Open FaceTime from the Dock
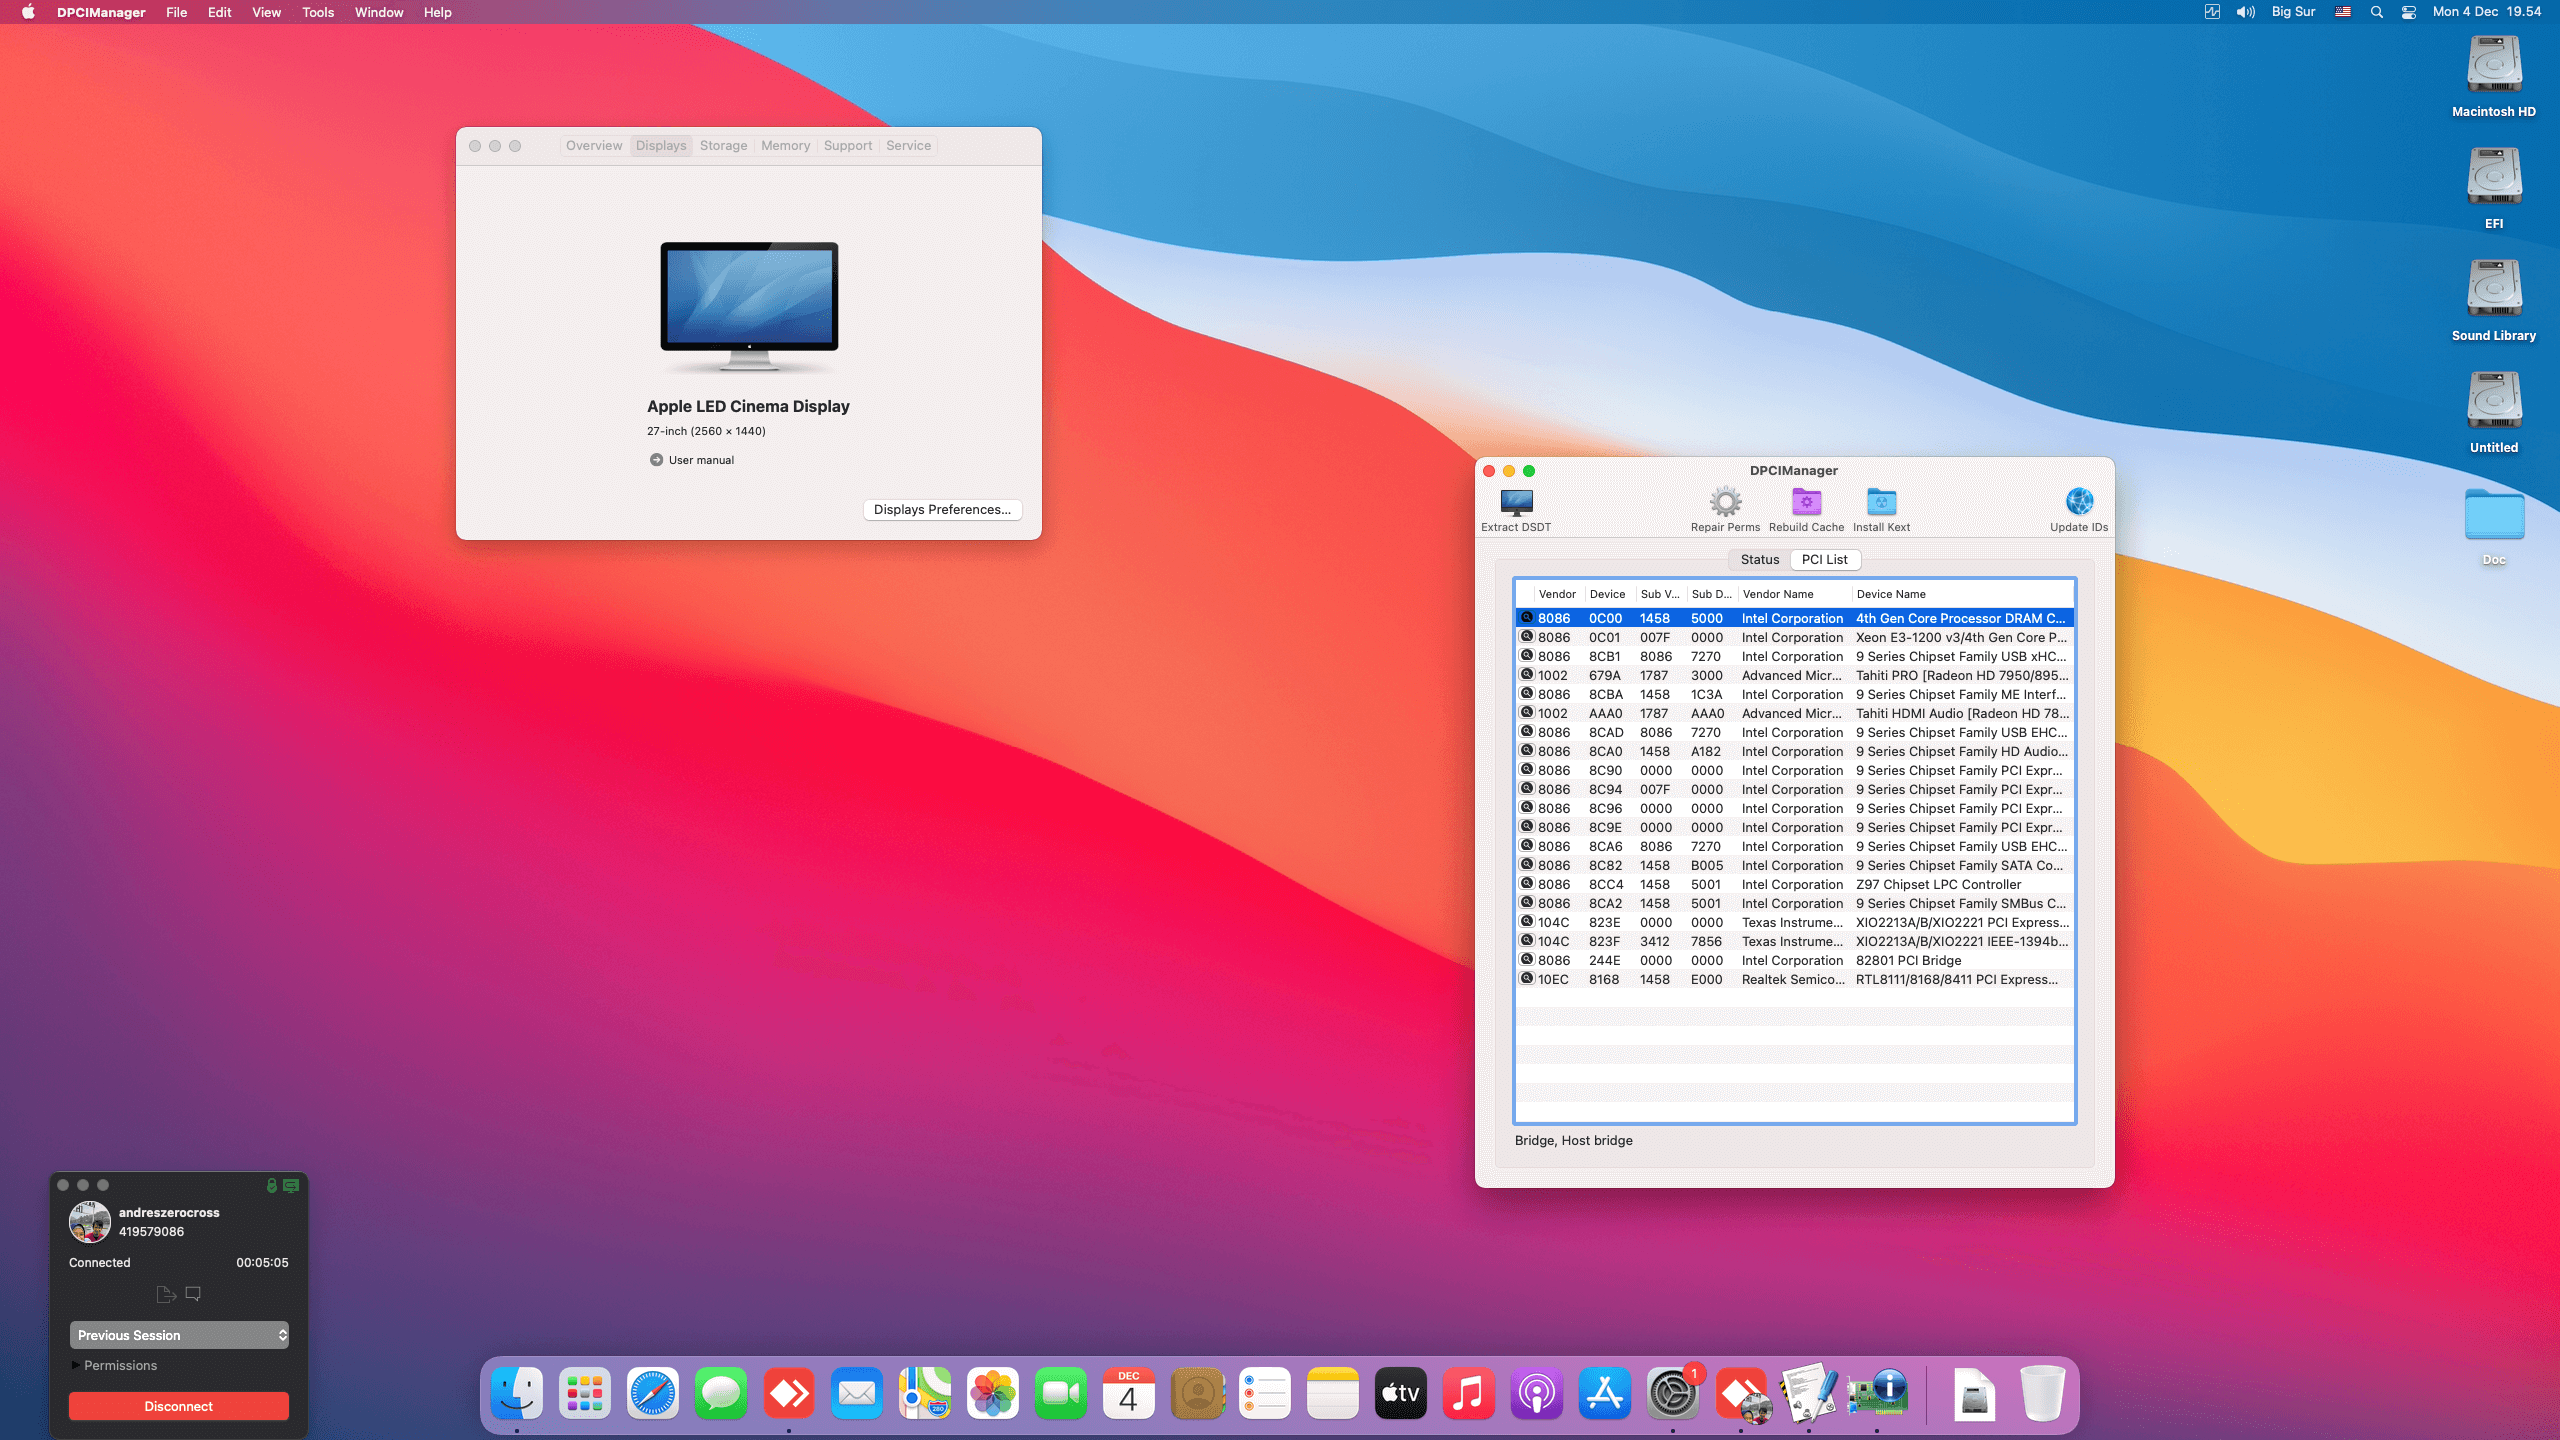 pos(1061,1393)
